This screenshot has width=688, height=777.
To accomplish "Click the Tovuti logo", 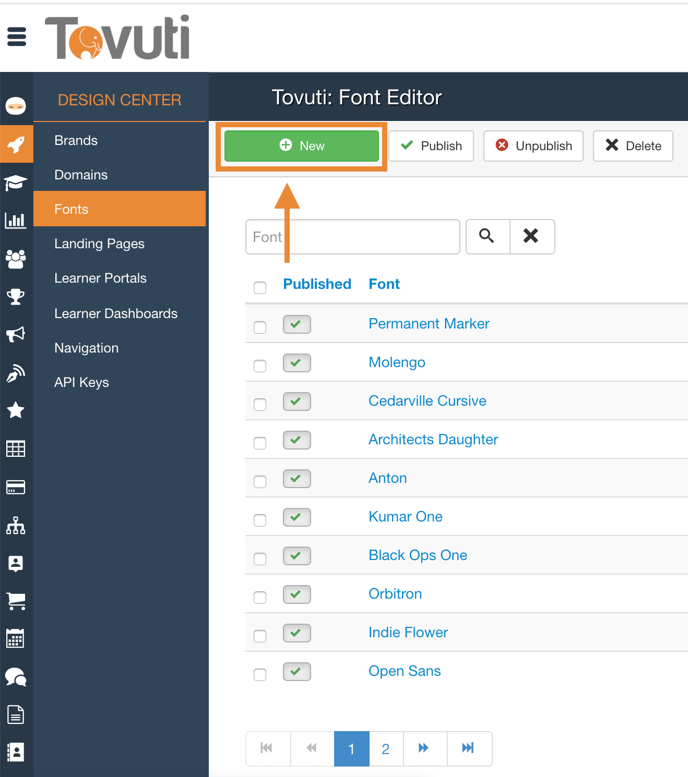I will (117, 38).
